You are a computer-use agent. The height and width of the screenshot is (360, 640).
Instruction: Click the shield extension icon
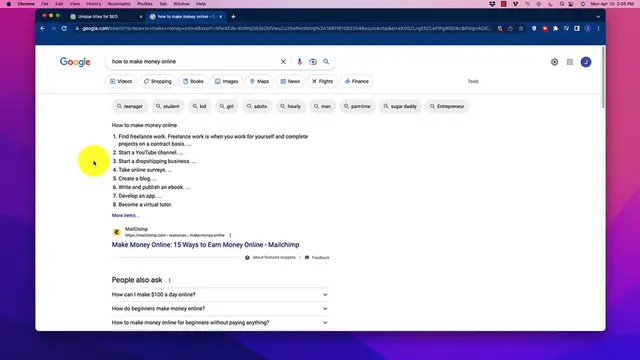tap(534, 29)
